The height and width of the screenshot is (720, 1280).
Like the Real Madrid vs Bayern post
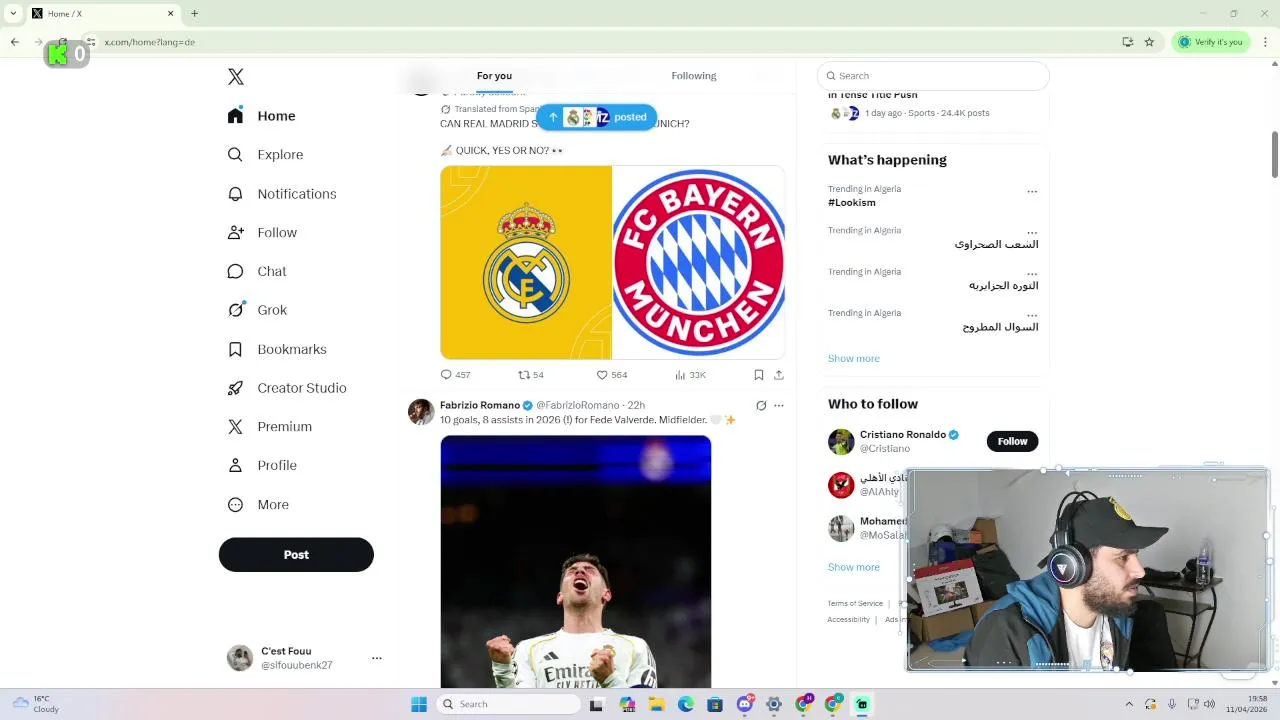612,375
